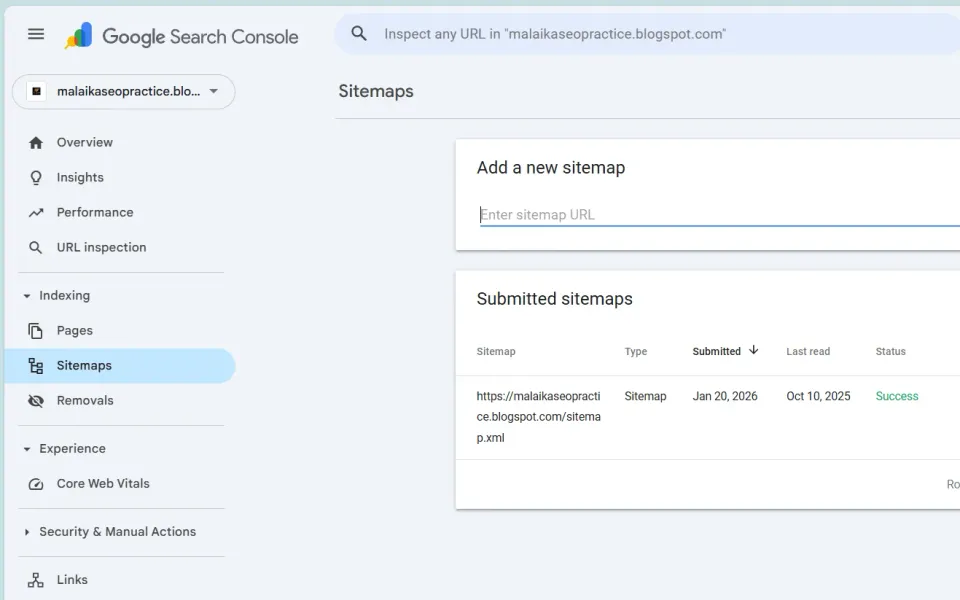The image size is (960, 600).
Task: Click the Removals crossed-eye icon
Action: 36,400
